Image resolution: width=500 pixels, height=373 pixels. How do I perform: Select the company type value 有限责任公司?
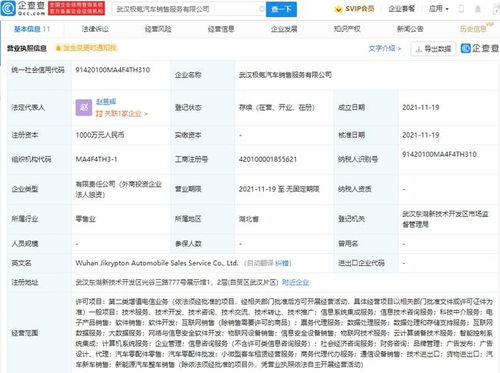[x=119, y=189]
